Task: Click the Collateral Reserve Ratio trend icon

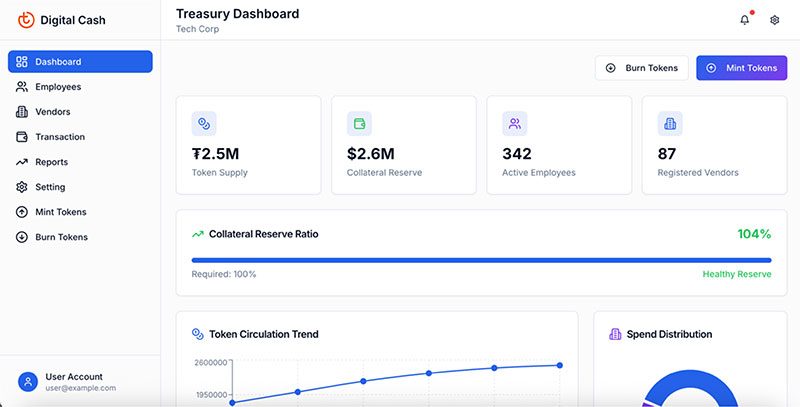Action: (x=197, y=234)
